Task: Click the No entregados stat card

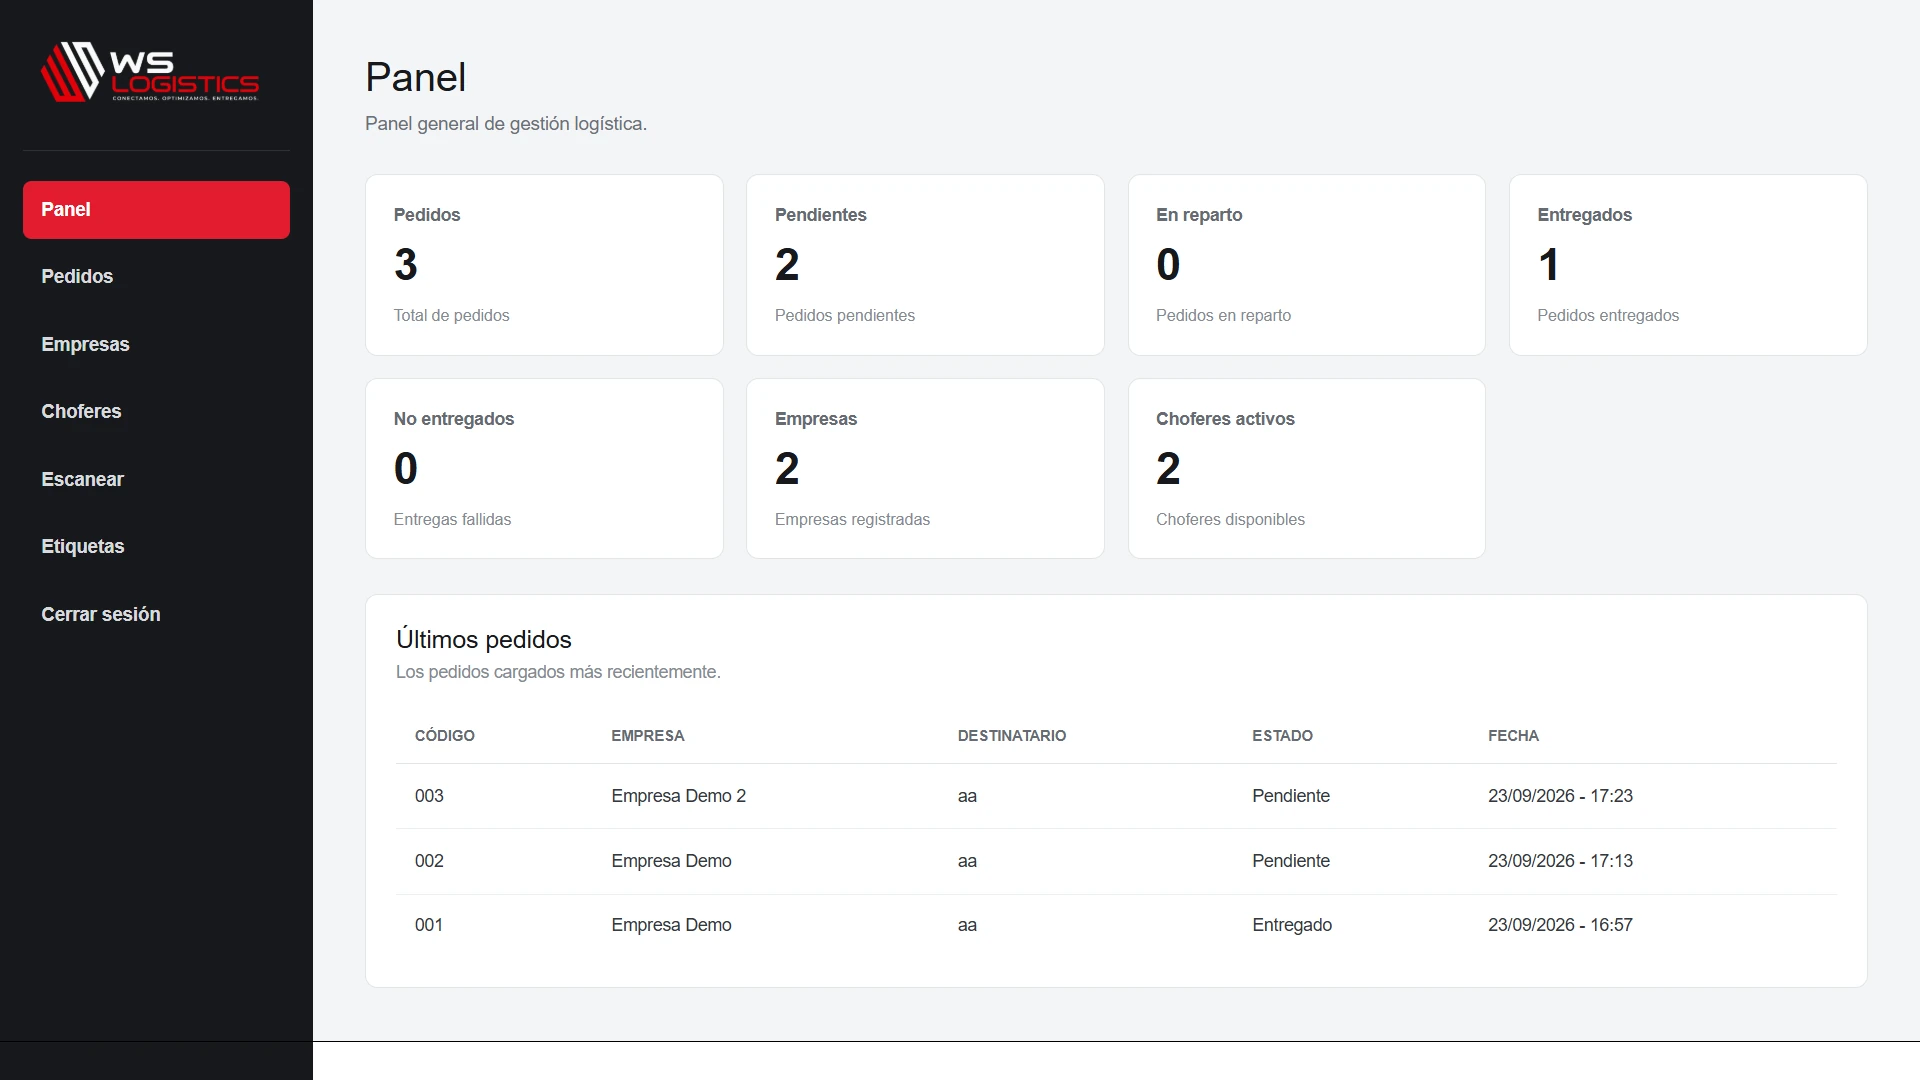Action: tap(544, 469)
